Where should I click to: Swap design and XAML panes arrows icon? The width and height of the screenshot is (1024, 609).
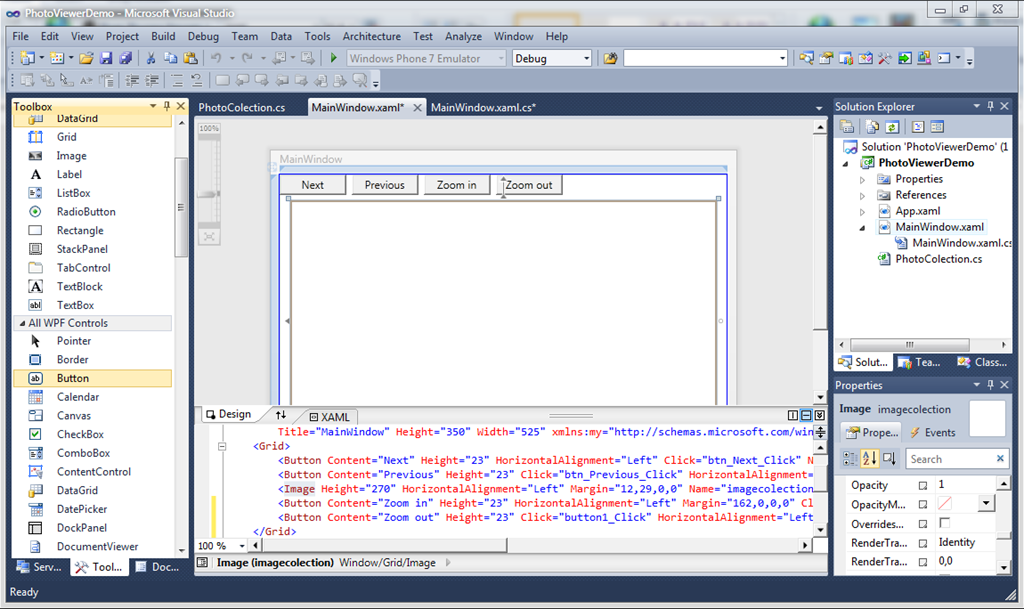coord(281,415)
